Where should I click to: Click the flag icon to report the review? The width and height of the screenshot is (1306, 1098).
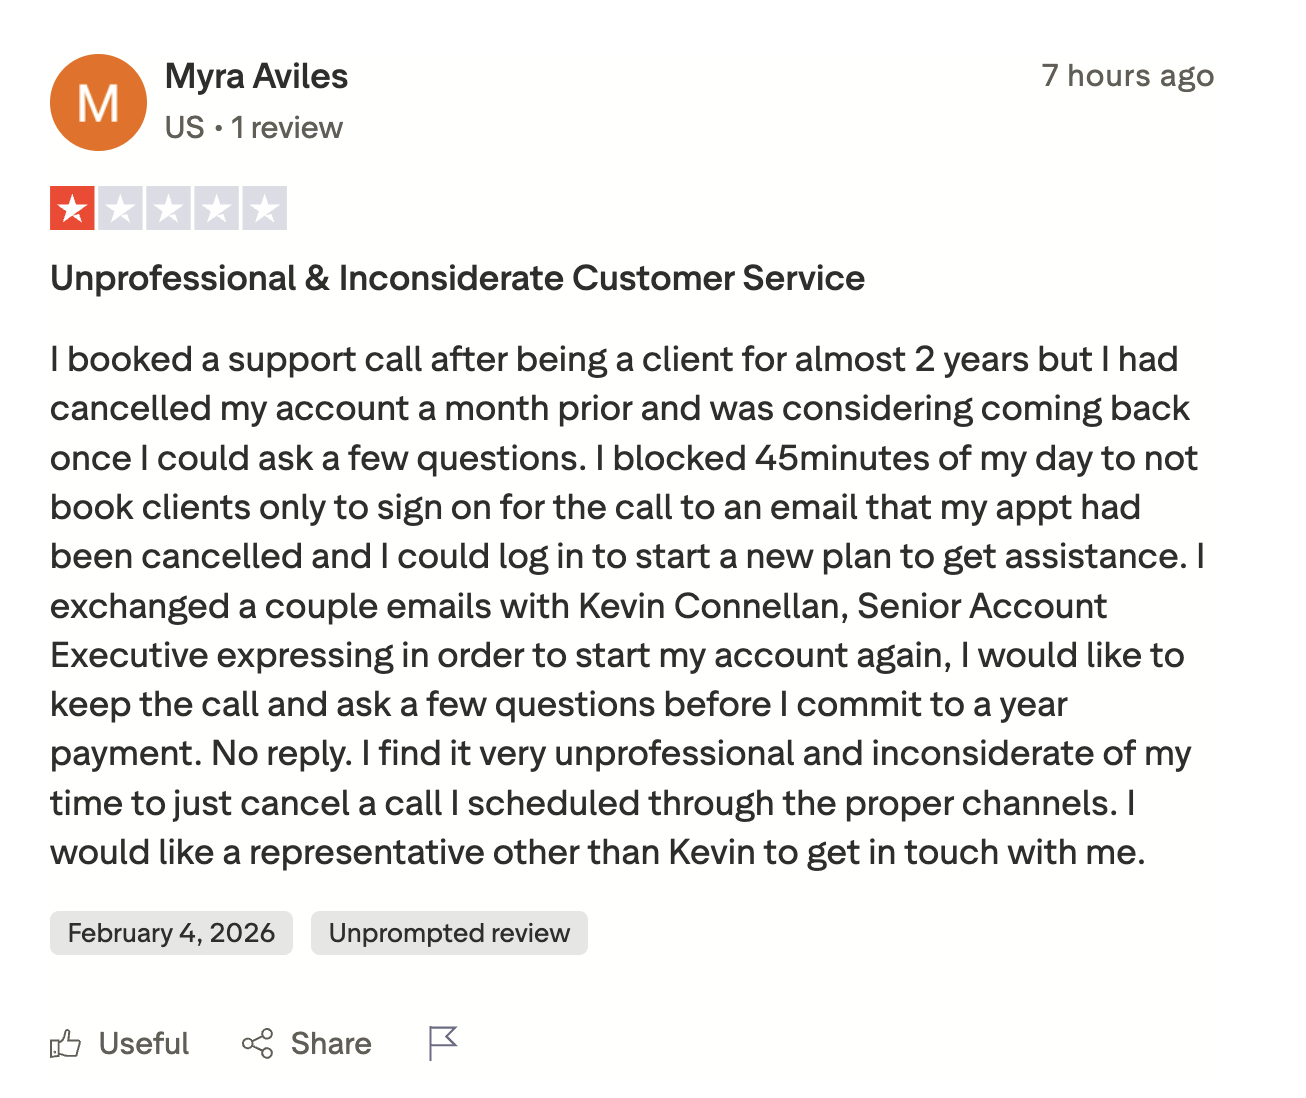[443, 1043]
